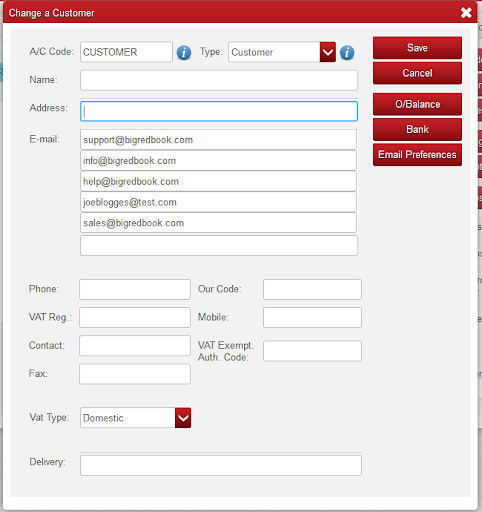
Task: Focus the VAT Exempt. Auth. Code field
Action: point(312,351)
